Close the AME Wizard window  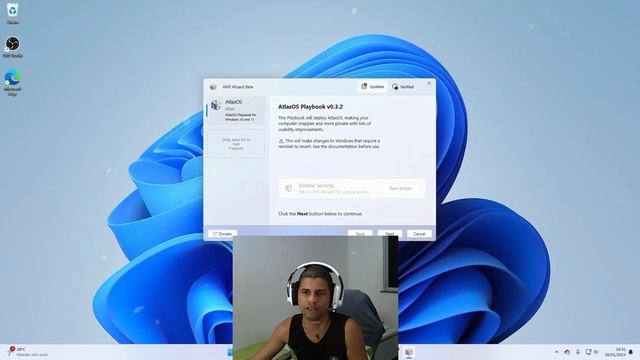tap(429, 83)
